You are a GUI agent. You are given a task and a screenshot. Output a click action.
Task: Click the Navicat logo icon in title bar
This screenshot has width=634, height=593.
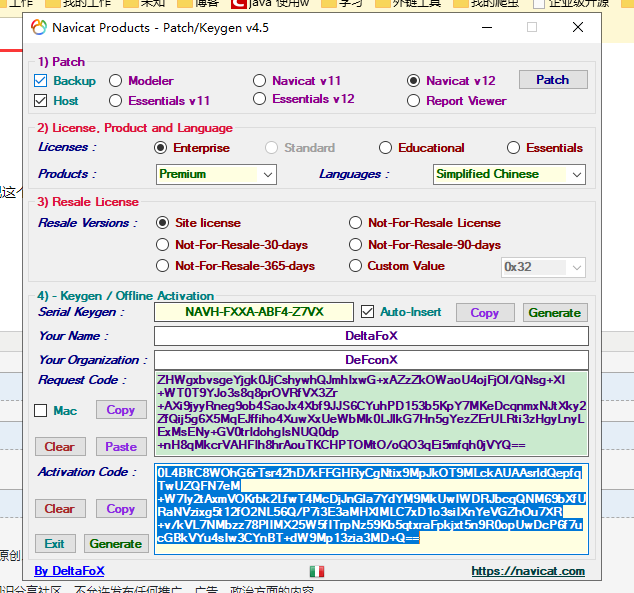pyautogui.click(x=39, y=27)
